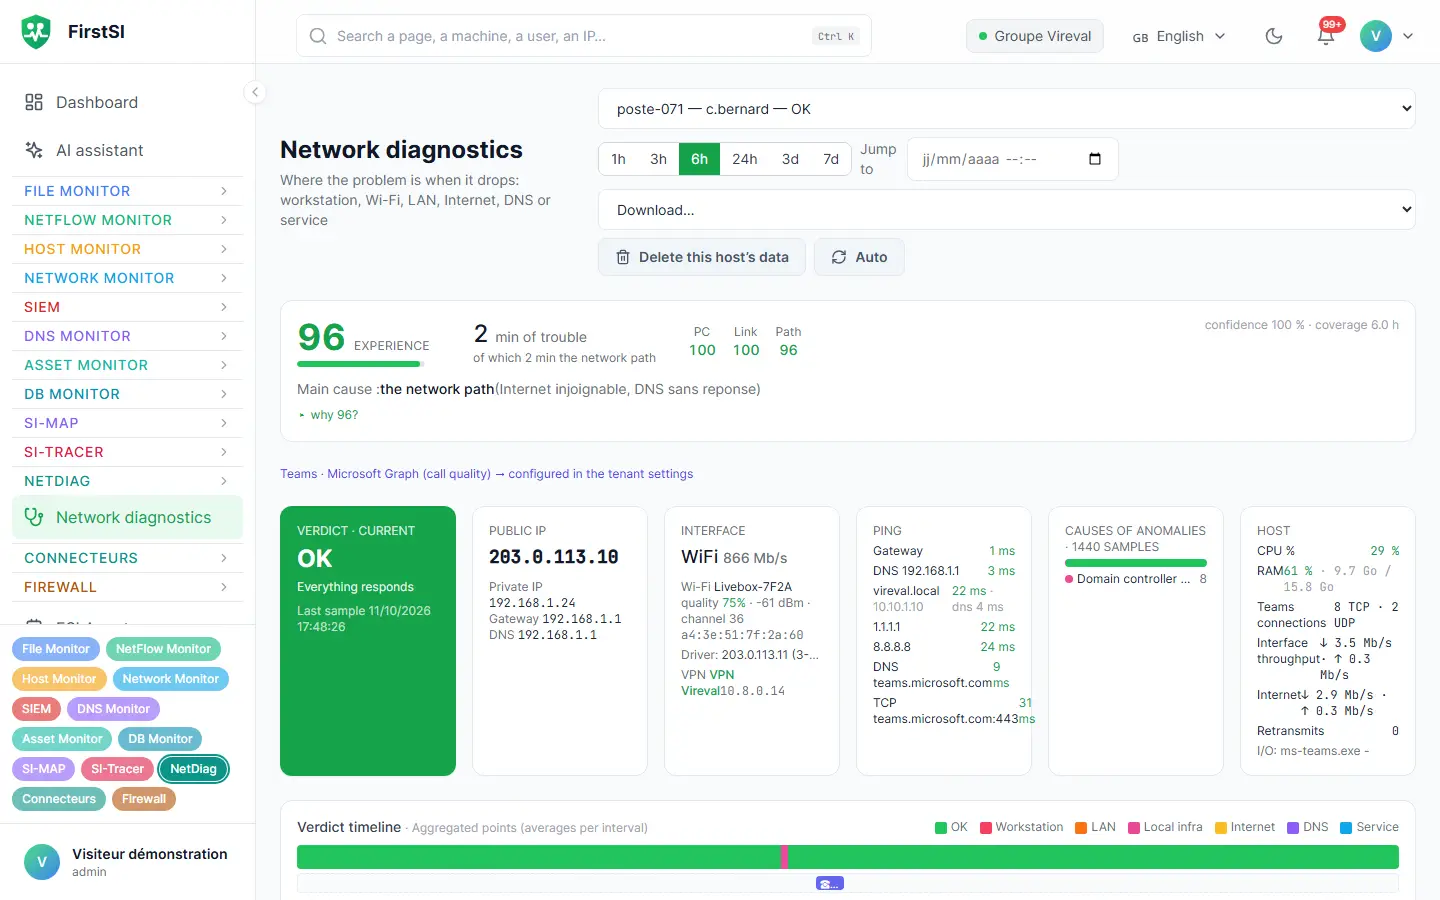The width and height of the screenshot is (1440, 900).
Task: Select the 7d time range
Action: 831,159
